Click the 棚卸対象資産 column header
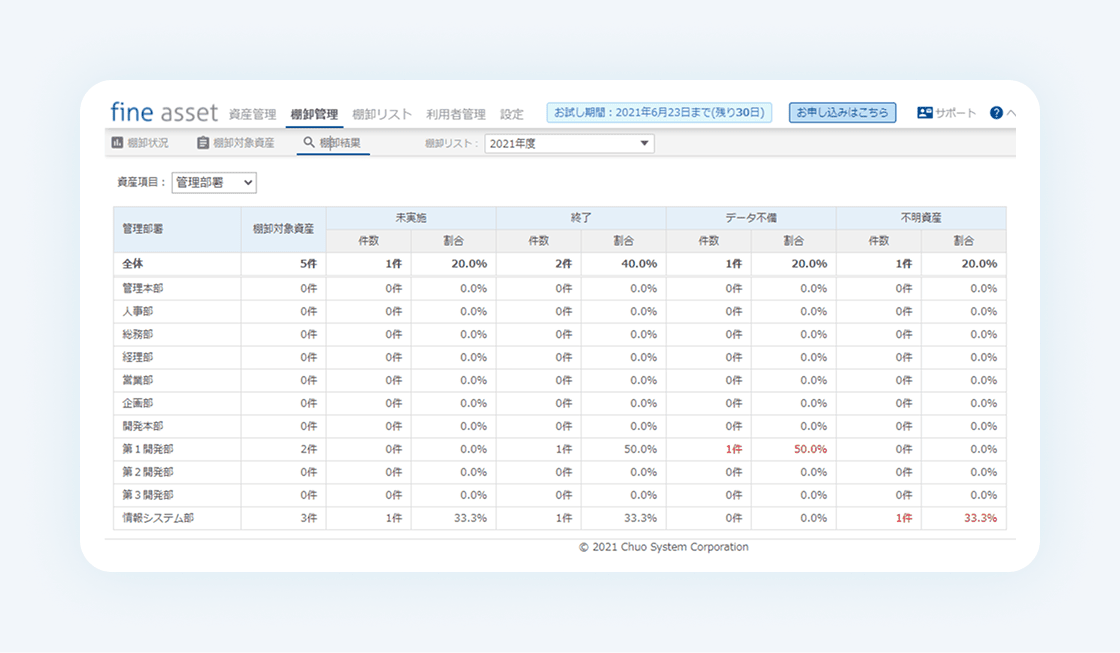This screenshot has height=653, width=1120. point(284,229)
